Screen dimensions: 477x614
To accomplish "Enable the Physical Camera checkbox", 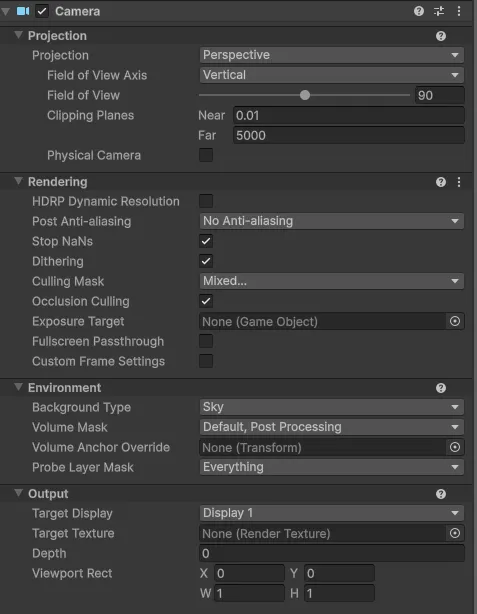I will point(206,155).
